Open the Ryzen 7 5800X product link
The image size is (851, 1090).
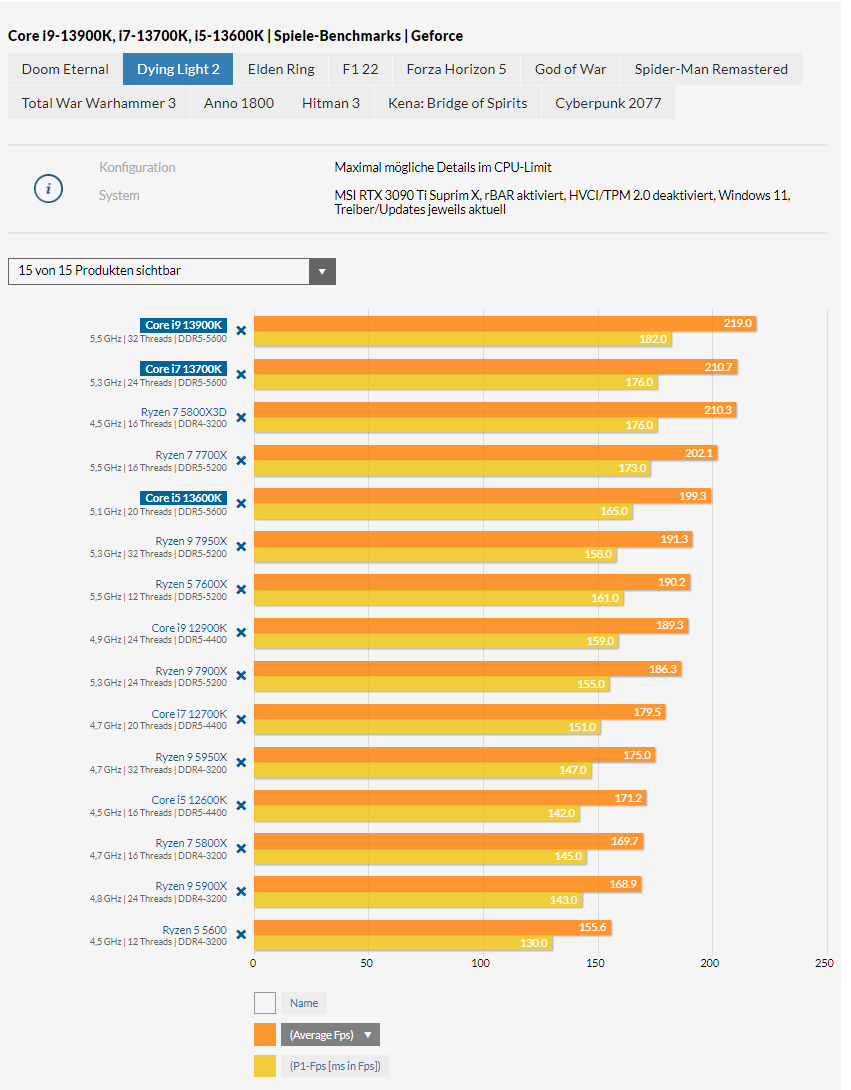click(x=191, y=843)
